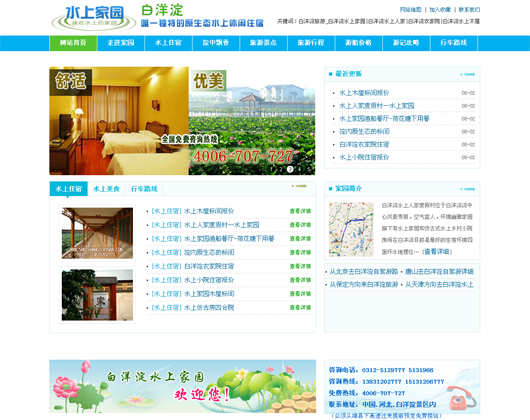
Task: Open the map thumbnail in 家园简介
Action: tap(351, 229)
